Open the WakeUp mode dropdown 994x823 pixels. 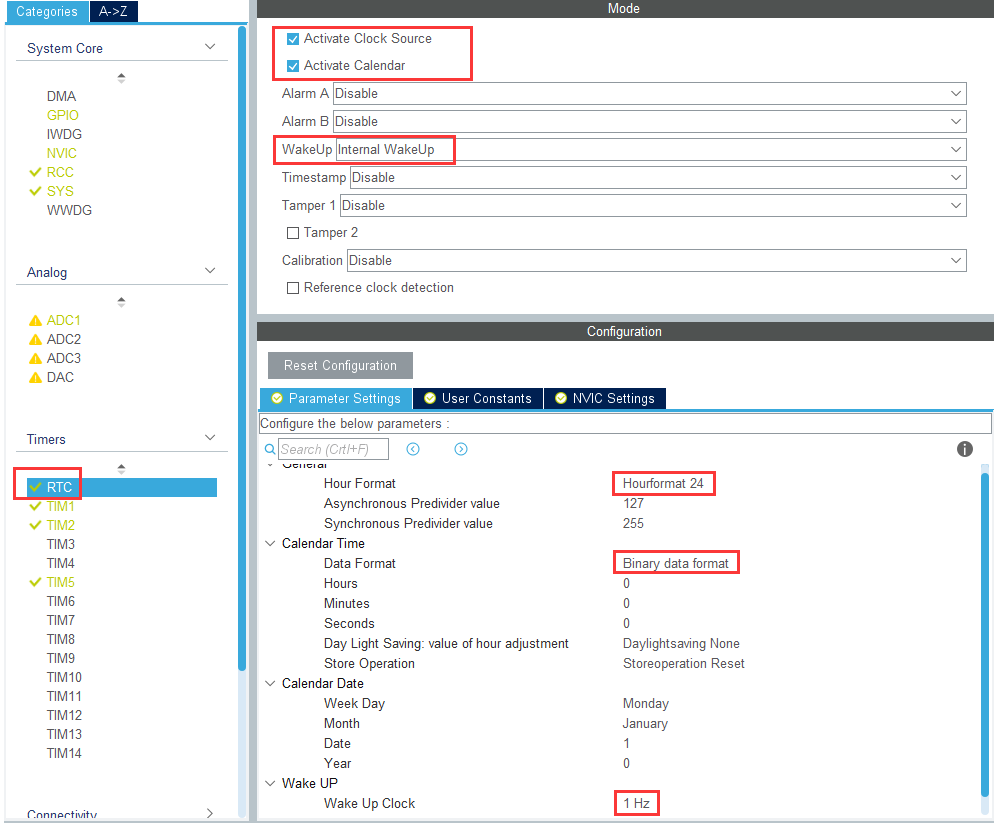[x=650, y=150]
